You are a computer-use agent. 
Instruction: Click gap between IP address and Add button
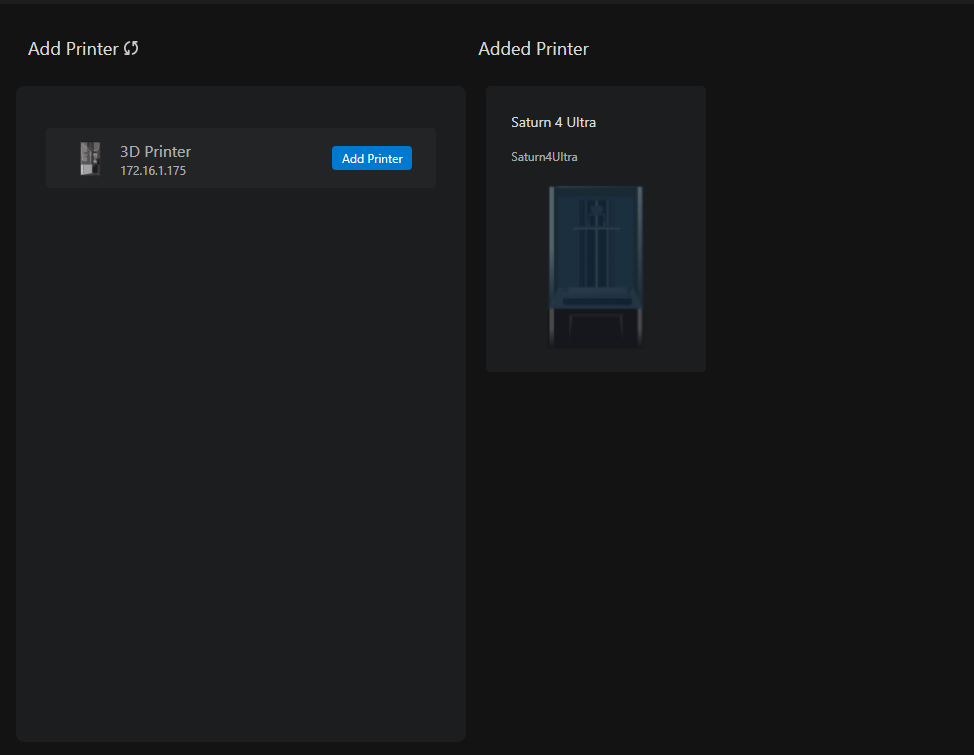click(260, 171)
